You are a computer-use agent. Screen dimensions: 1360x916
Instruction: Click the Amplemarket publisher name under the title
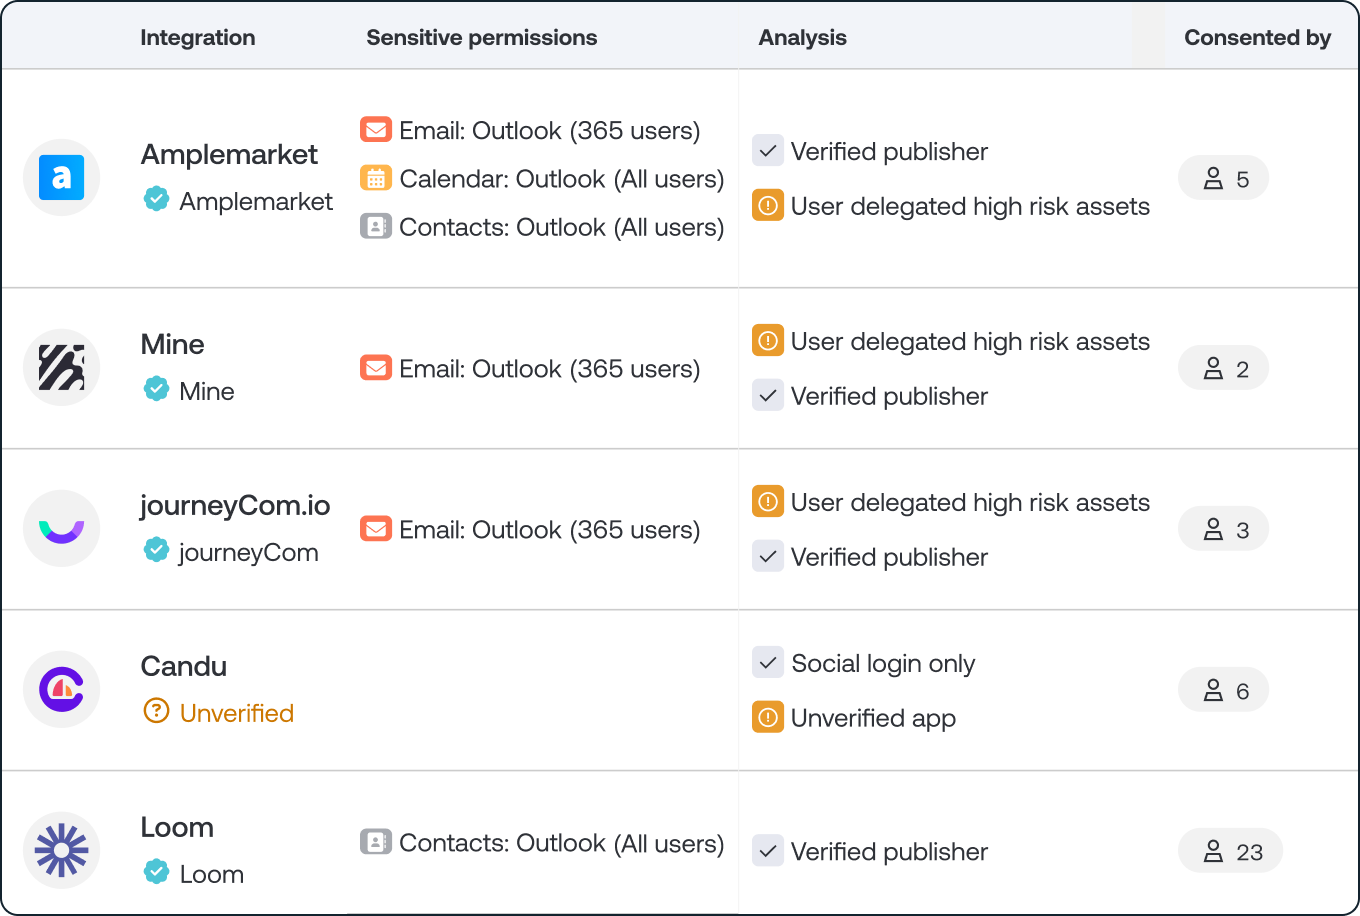pos(256,201)
